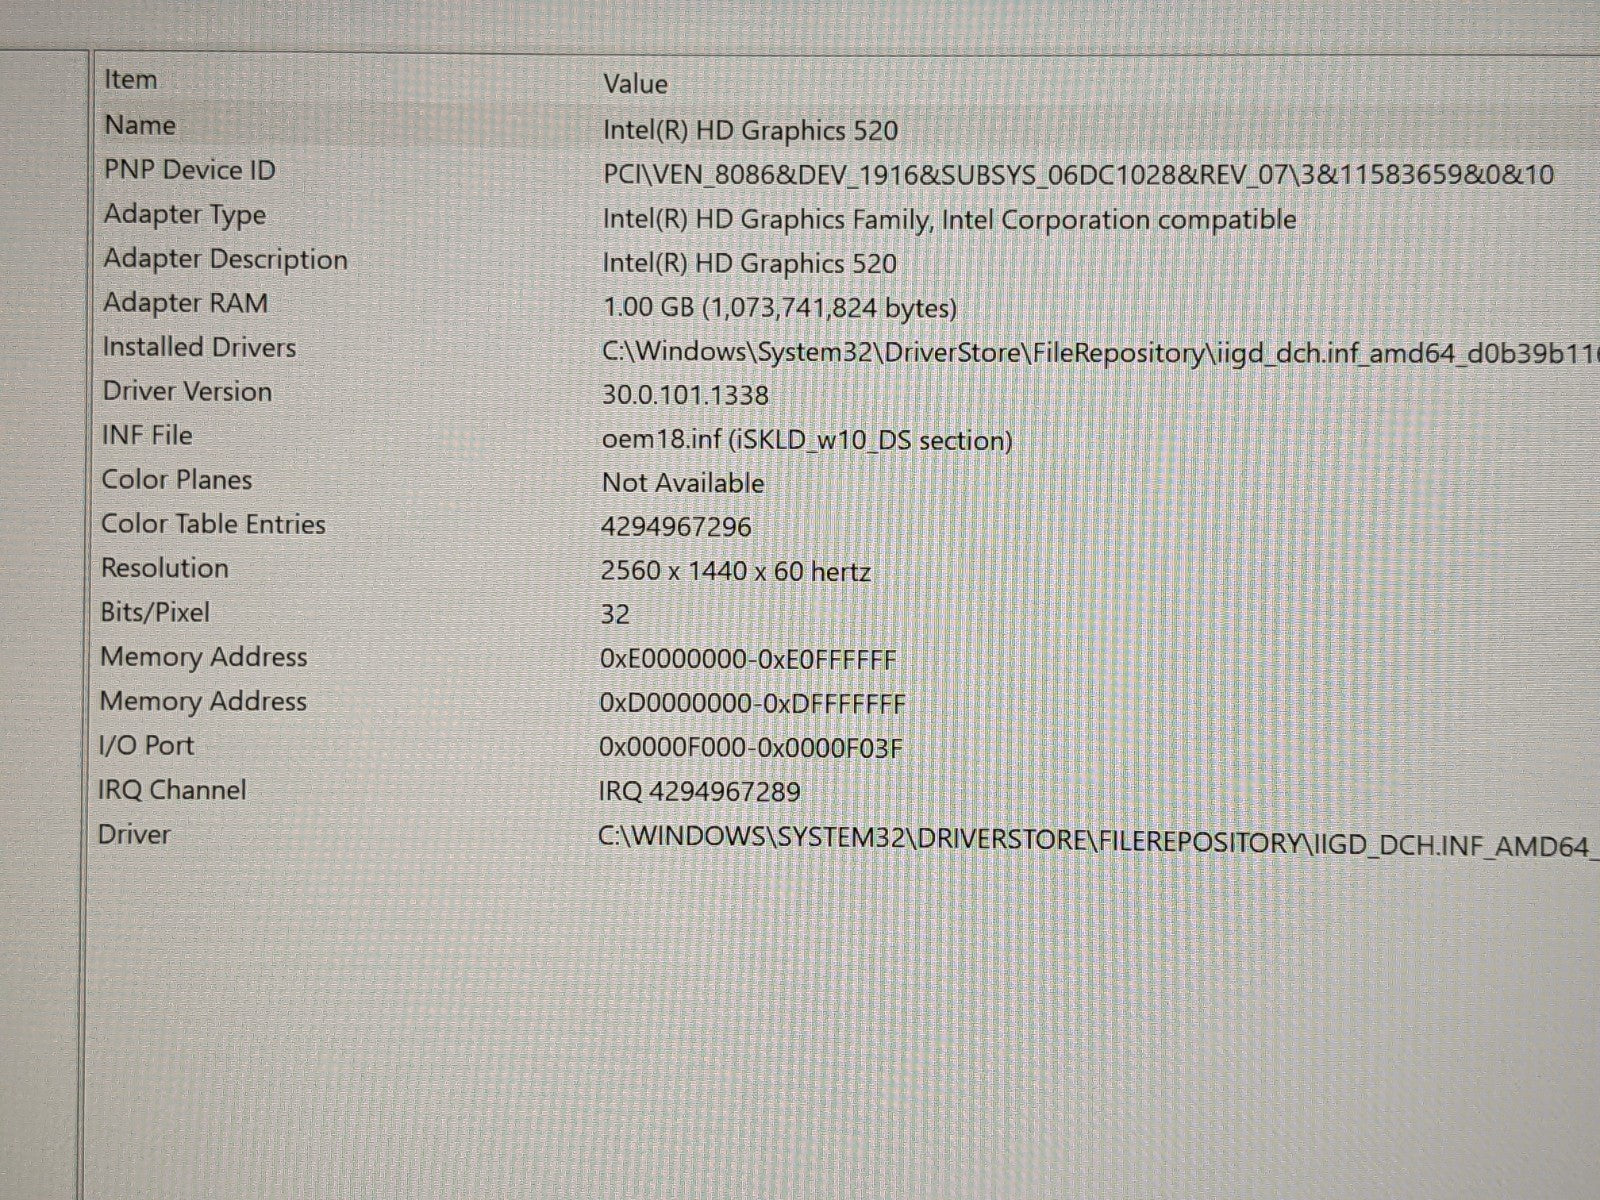Select the Resolution row
This screenshot has width=1600, height=1200.
coord(165,568)
